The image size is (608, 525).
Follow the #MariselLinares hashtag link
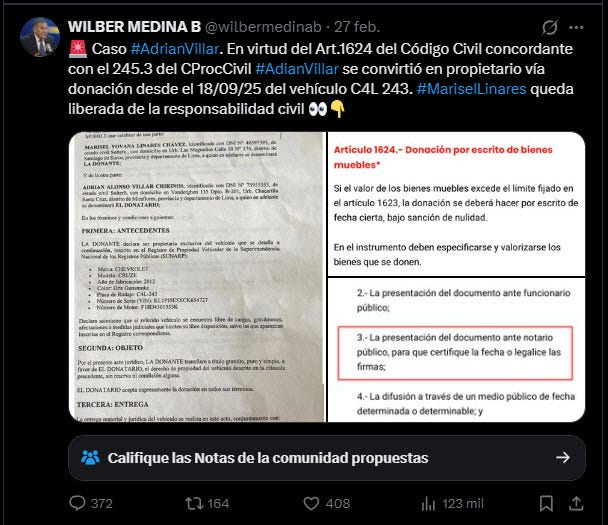click(x=471, y=89)
